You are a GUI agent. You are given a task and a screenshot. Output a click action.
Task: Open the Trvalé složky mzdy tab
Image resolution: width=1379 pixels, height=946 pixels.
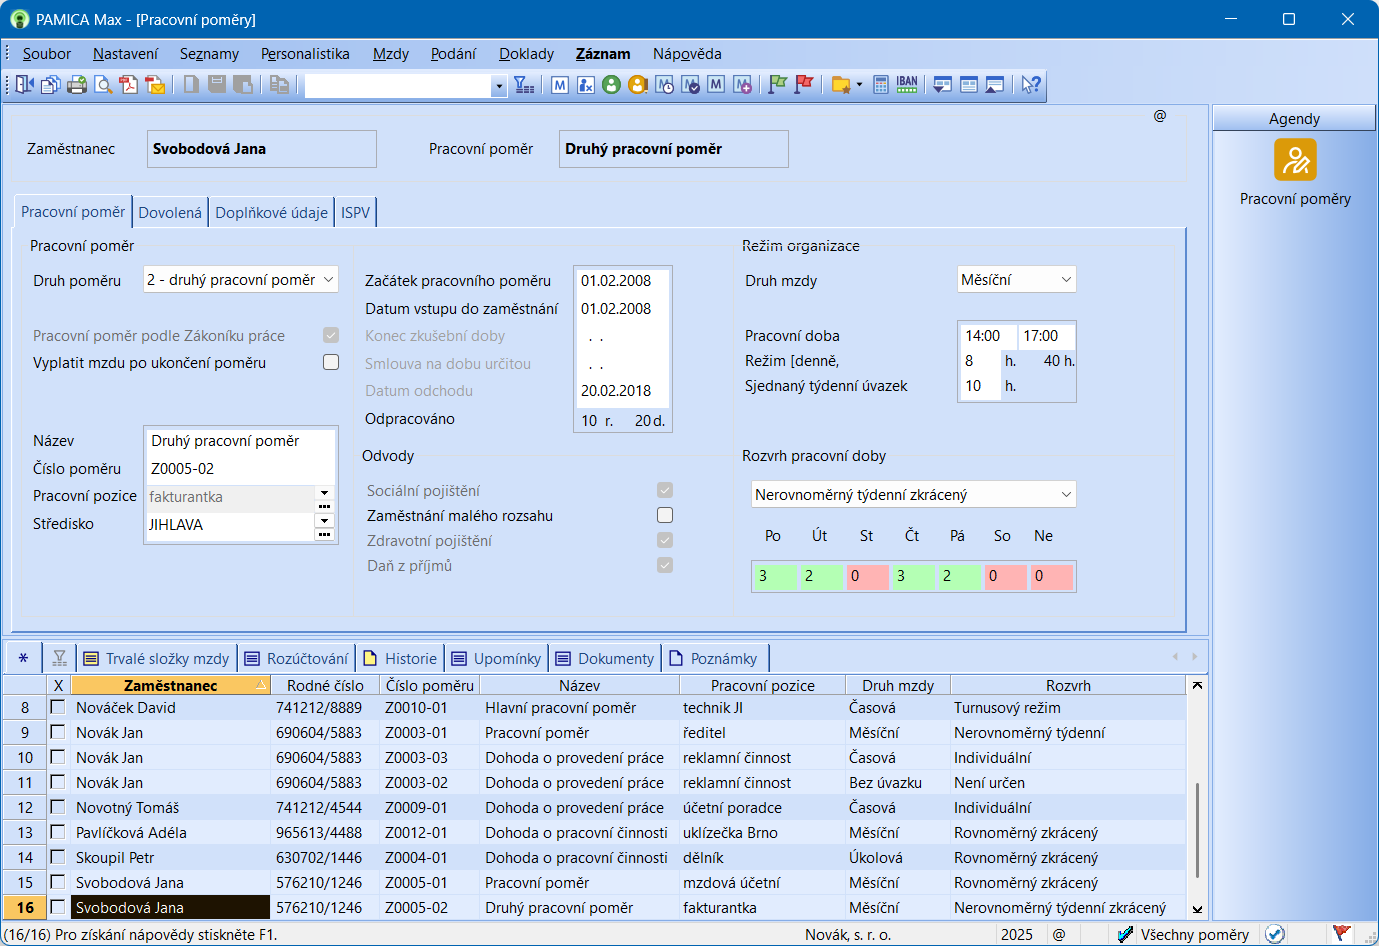point(157,658)
